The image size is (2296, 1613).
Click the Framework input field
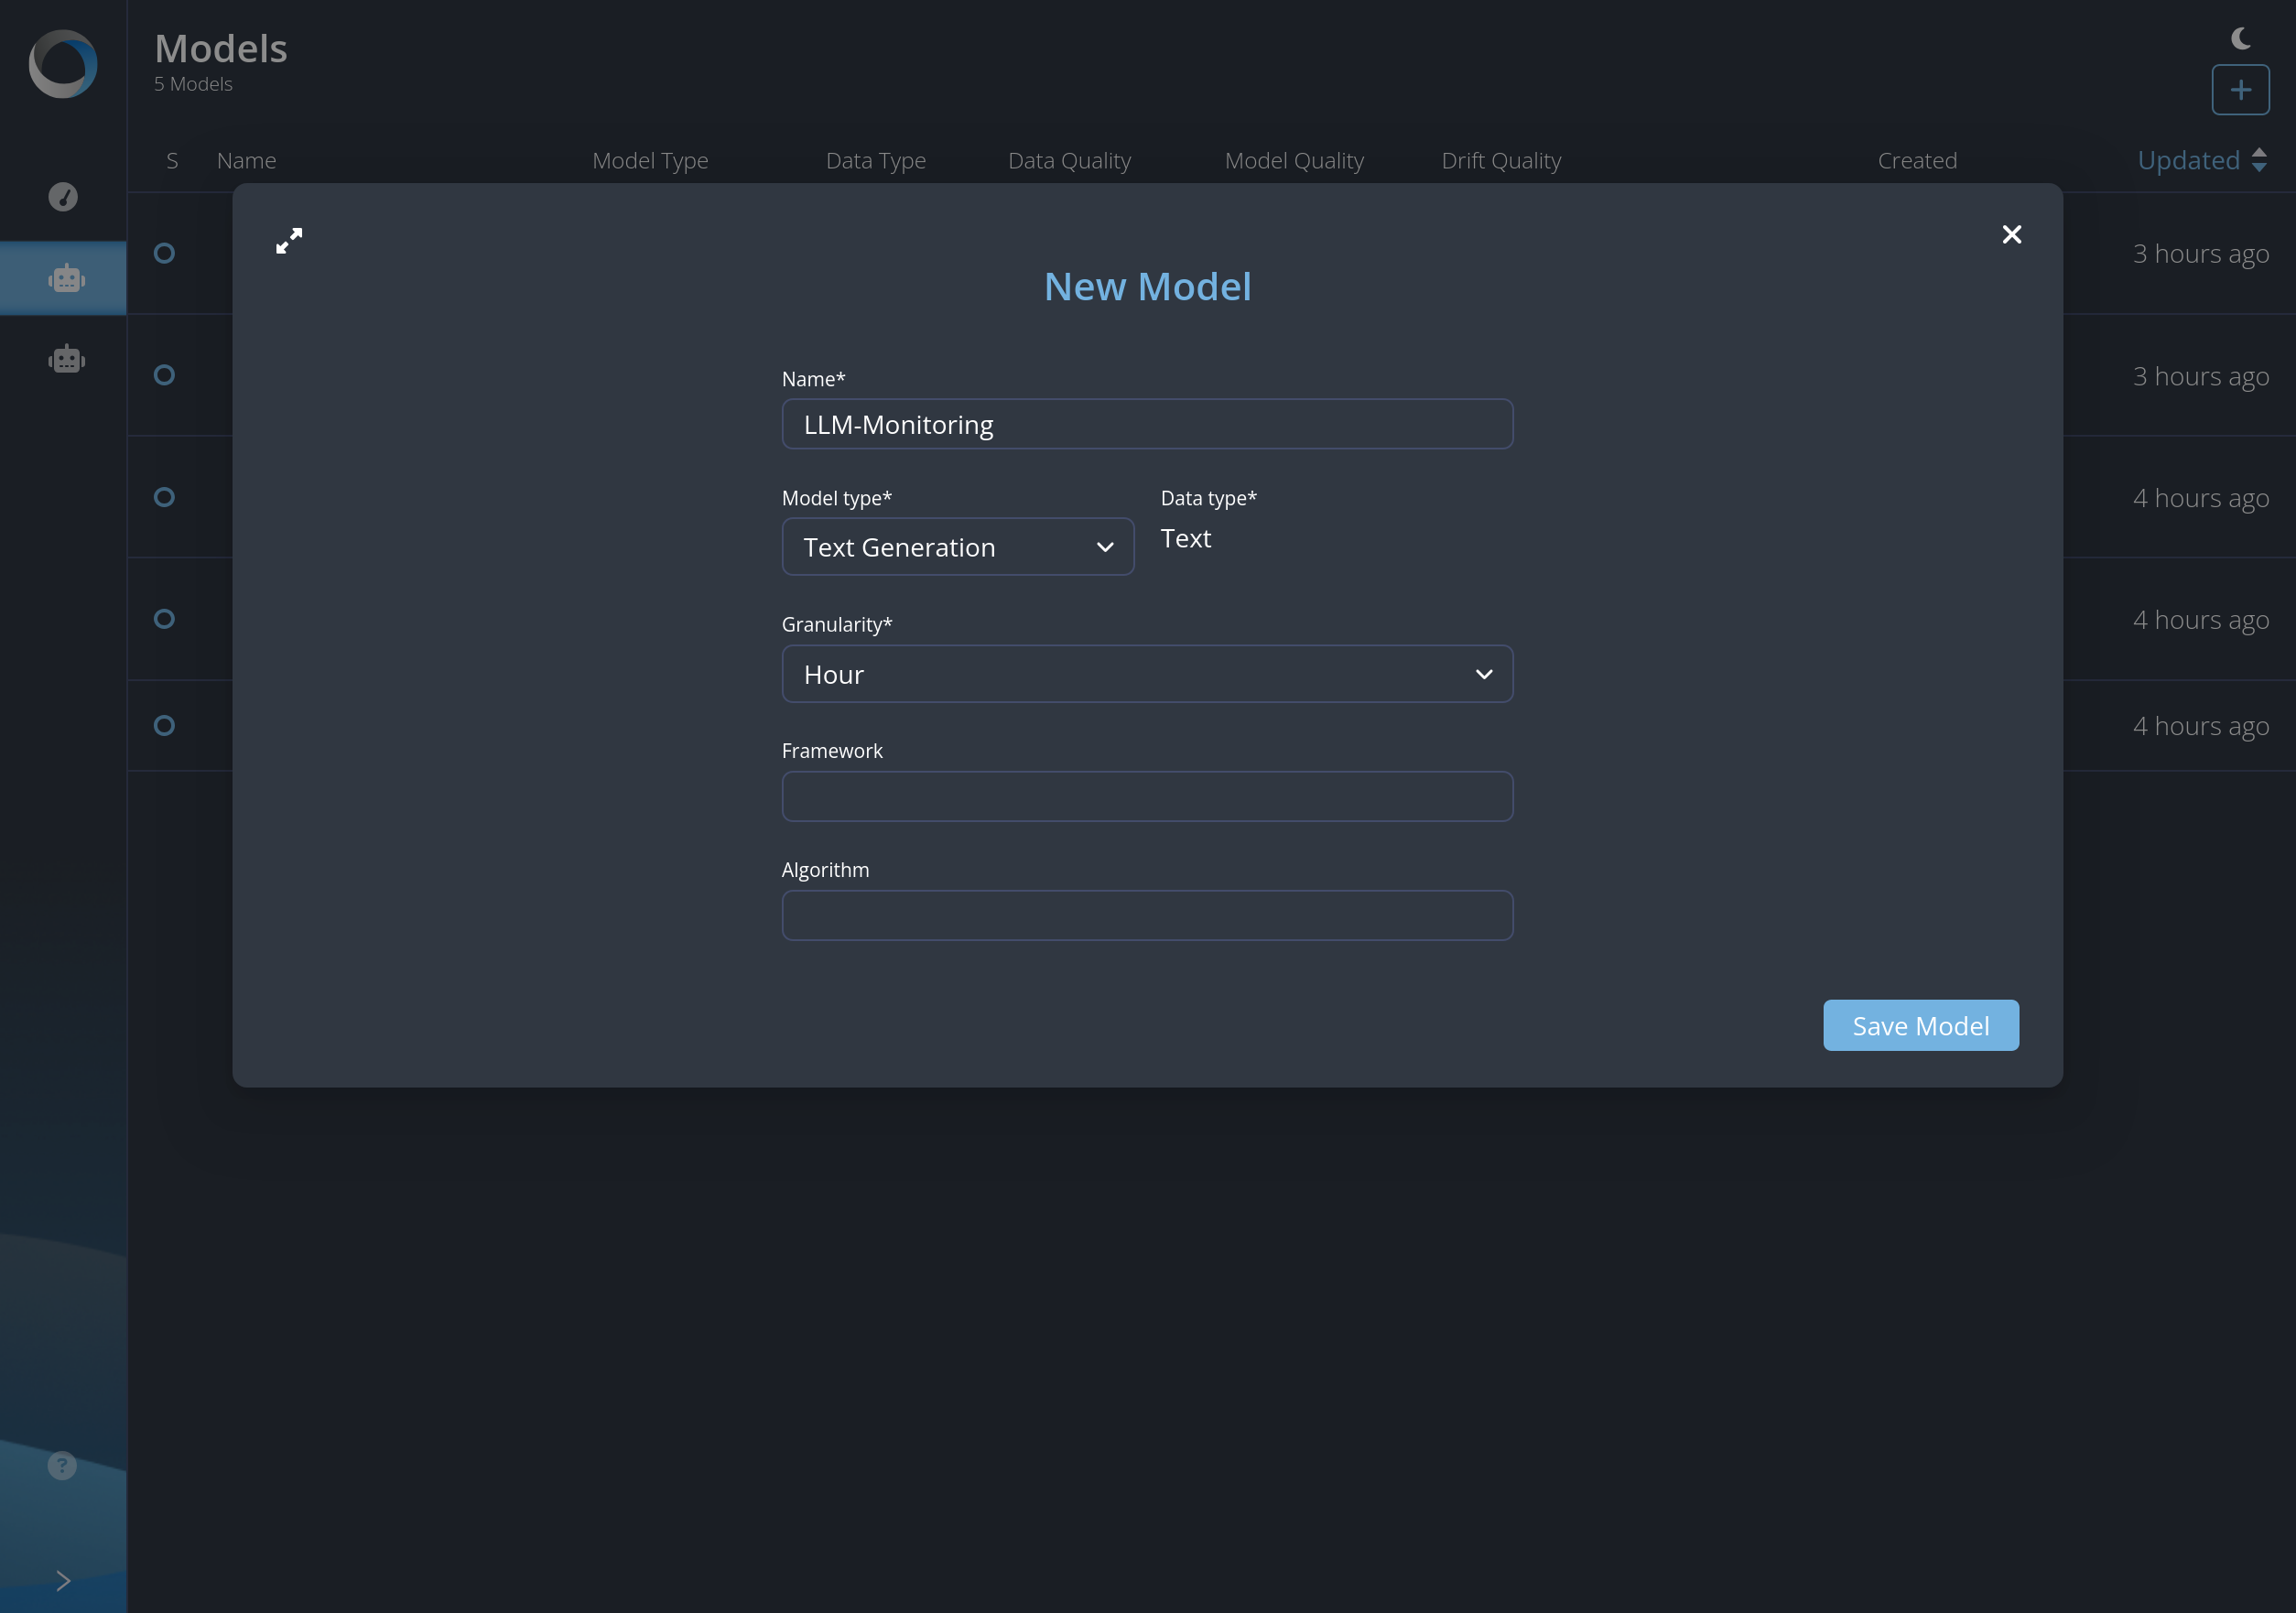(x=1147, y=796)
